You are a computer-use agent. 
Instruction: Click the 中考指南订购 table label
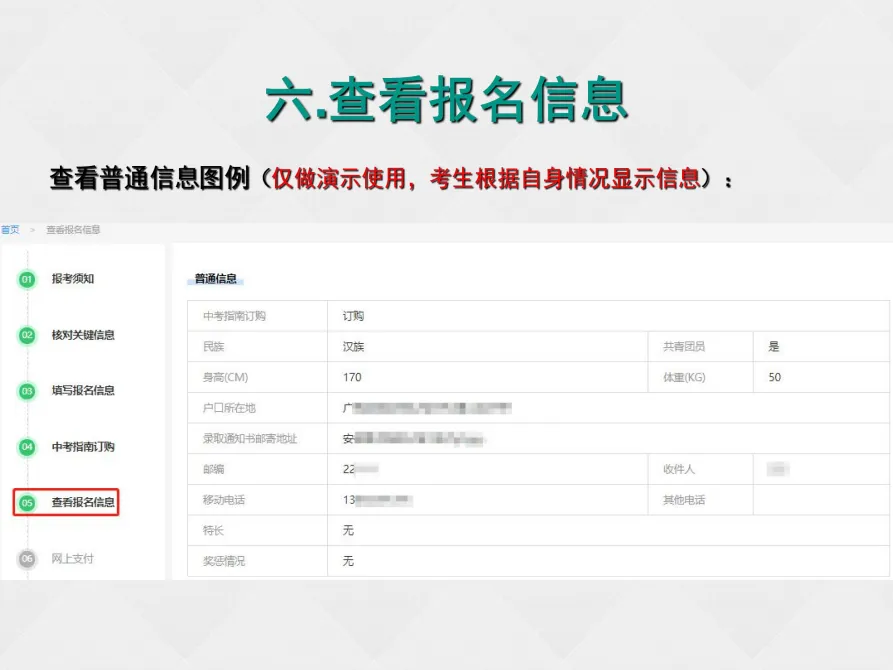point(234,316)
